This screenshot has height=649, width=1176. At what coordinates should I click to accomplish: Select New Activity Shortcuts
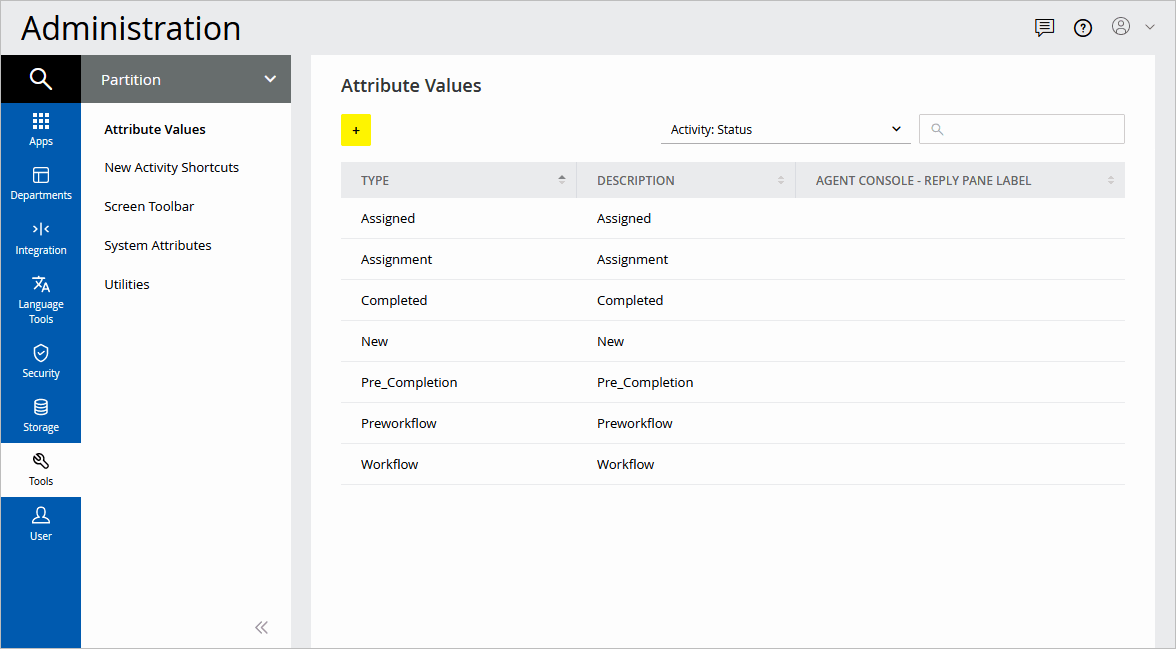(x=171, y=167)
